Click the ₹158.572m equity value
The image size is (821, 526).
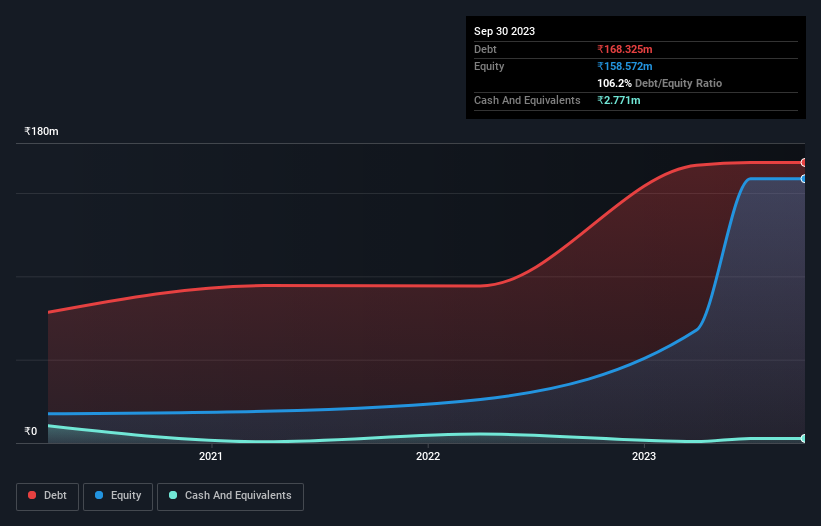[625, 66]
